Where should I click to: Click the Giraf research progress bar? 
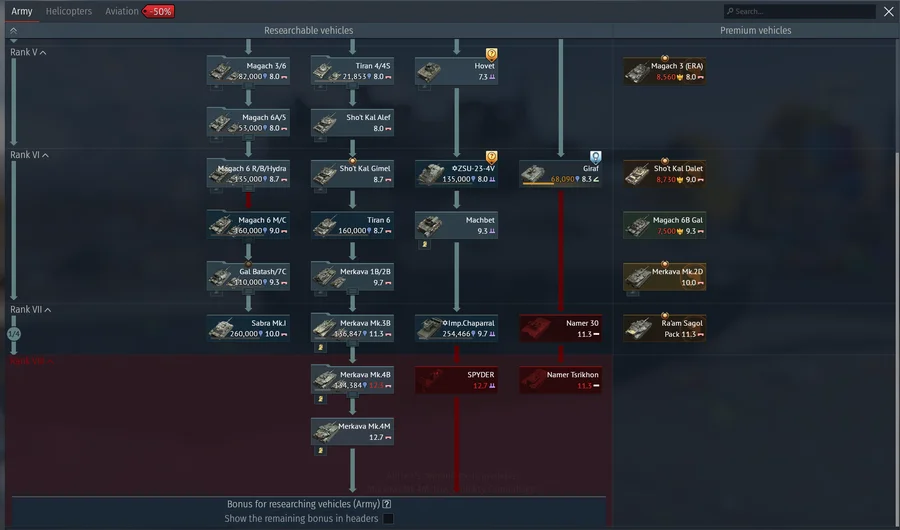pos(538,184)
